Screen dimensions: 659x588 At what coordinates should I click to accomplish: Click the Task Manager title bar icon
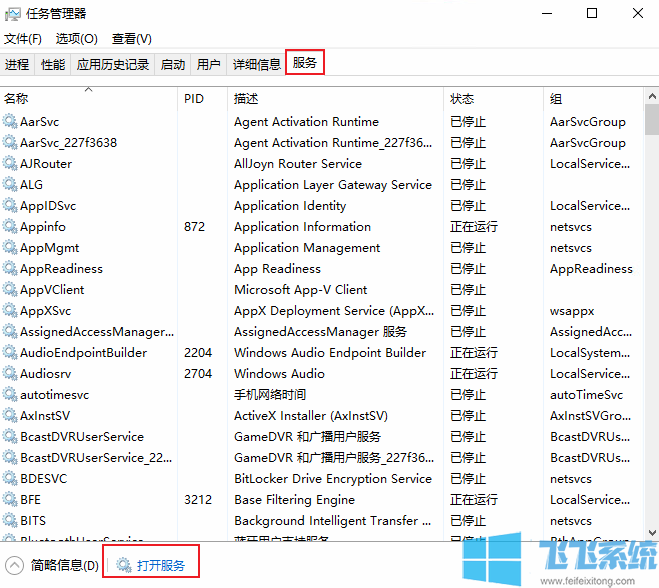(x=13, y=13)
